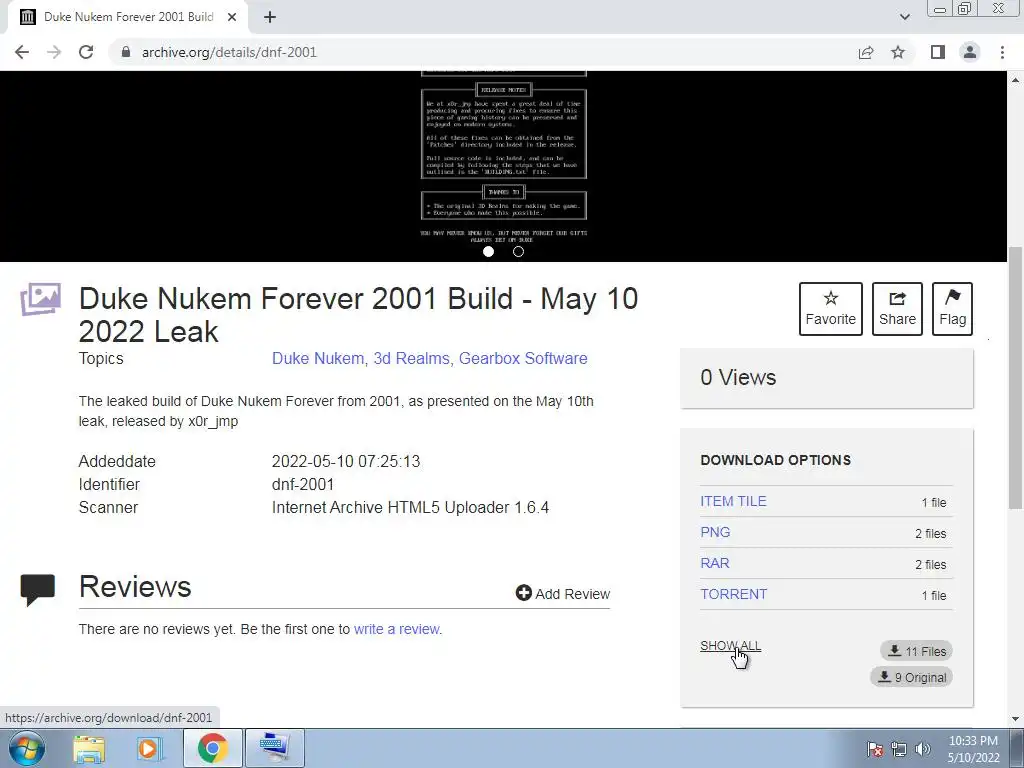Click the Share button

tap(897, 309)
